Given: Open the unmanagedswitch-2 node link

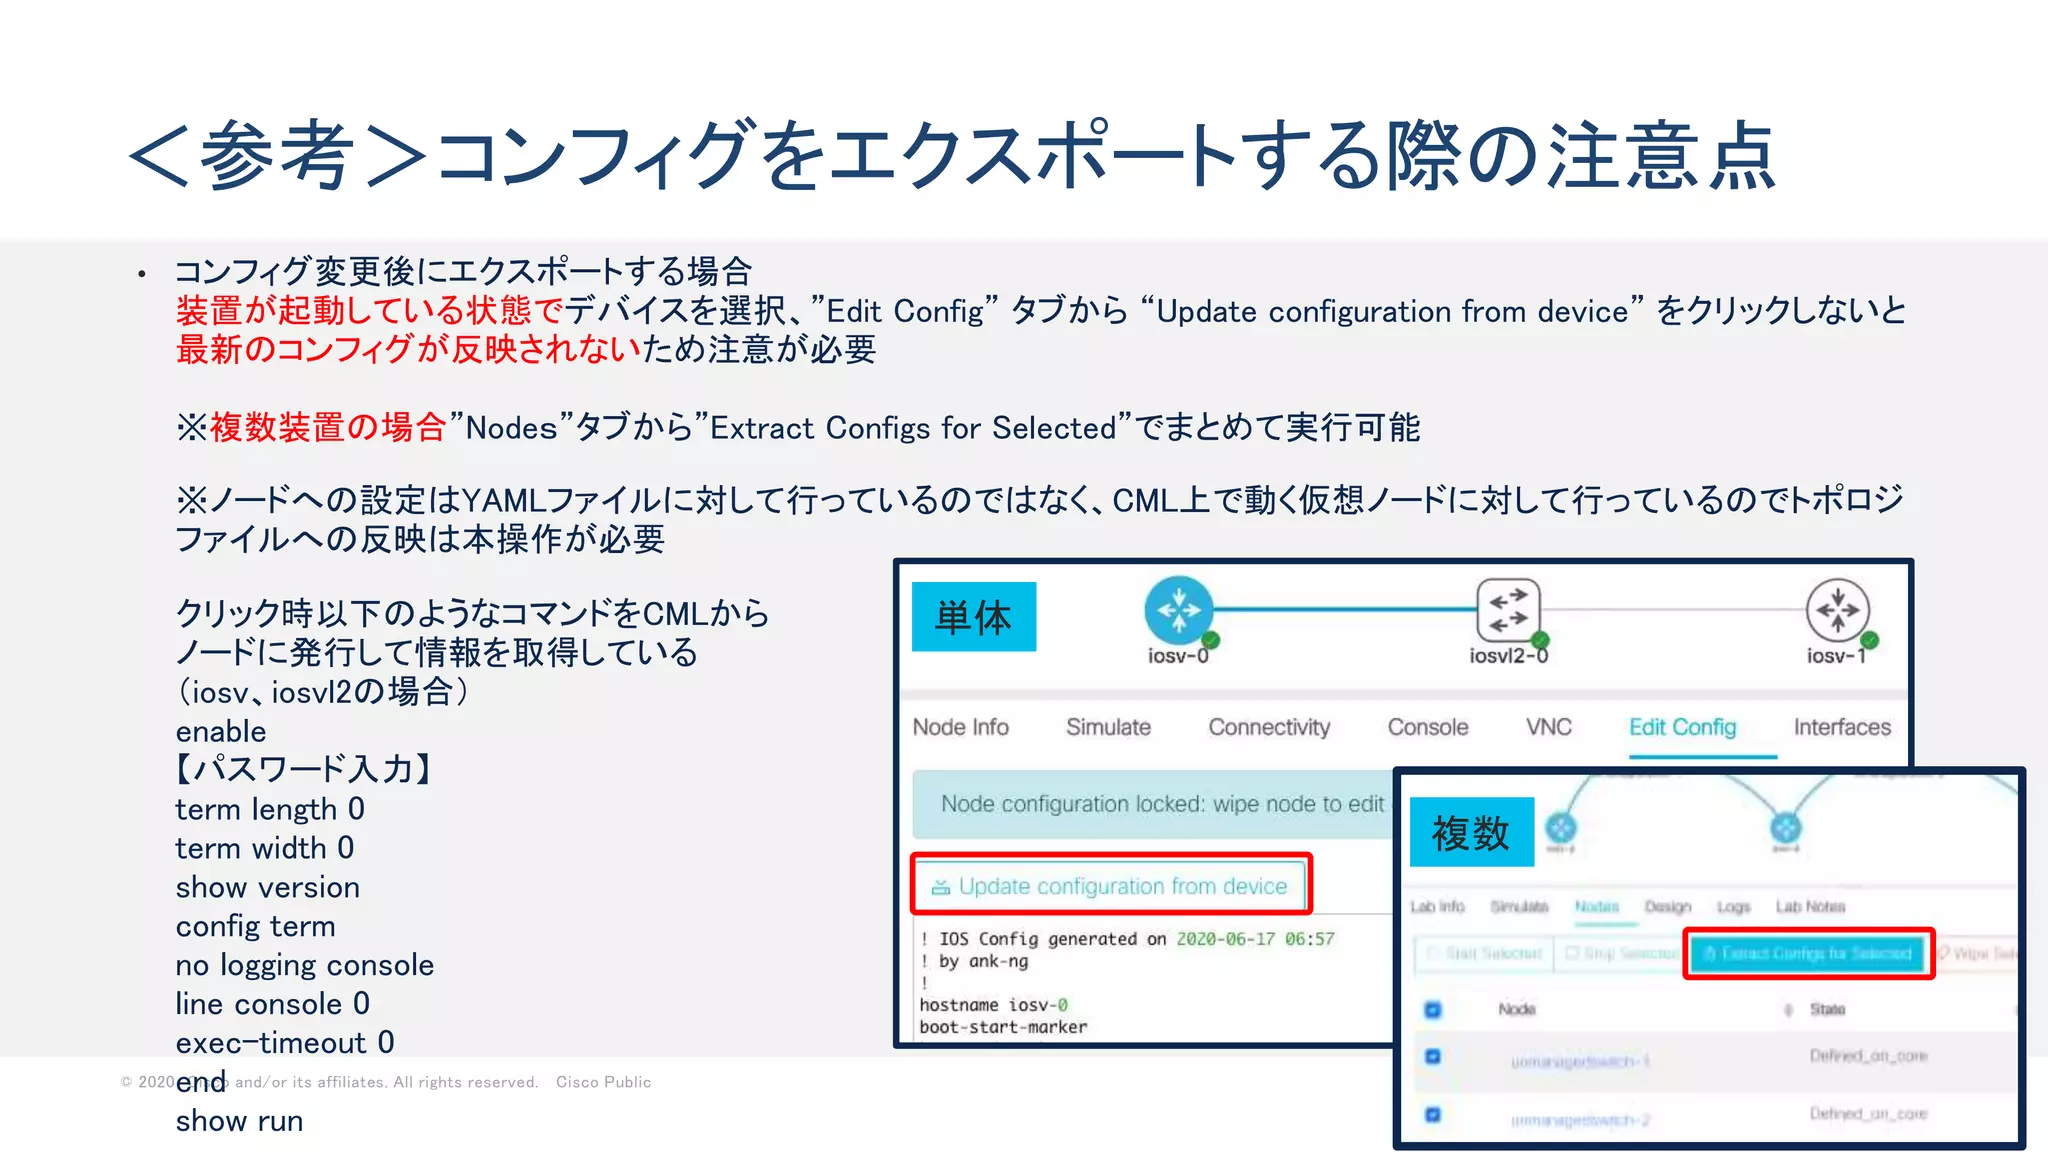Looking at the screenshot, I should pyautogui.click(x=1580, y=1120).
